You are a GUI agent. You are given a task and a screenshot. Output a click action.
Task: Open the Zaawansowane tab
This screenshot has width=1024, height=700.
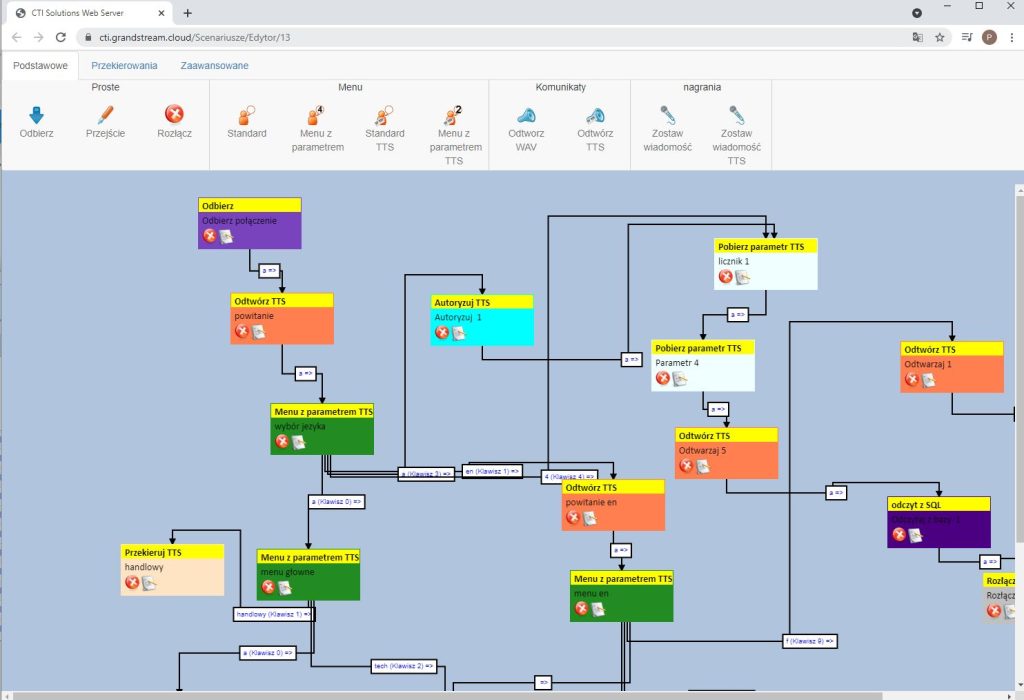[x=214, y=66]
